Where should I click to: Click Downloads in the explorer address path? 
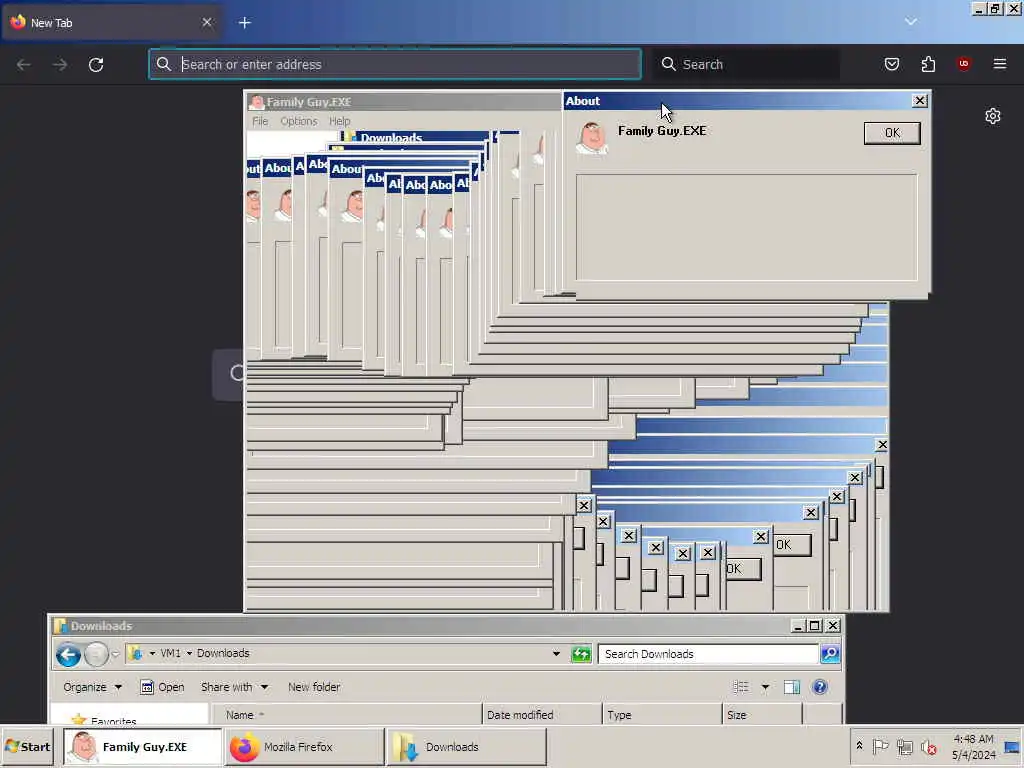[x=223, y=653]
